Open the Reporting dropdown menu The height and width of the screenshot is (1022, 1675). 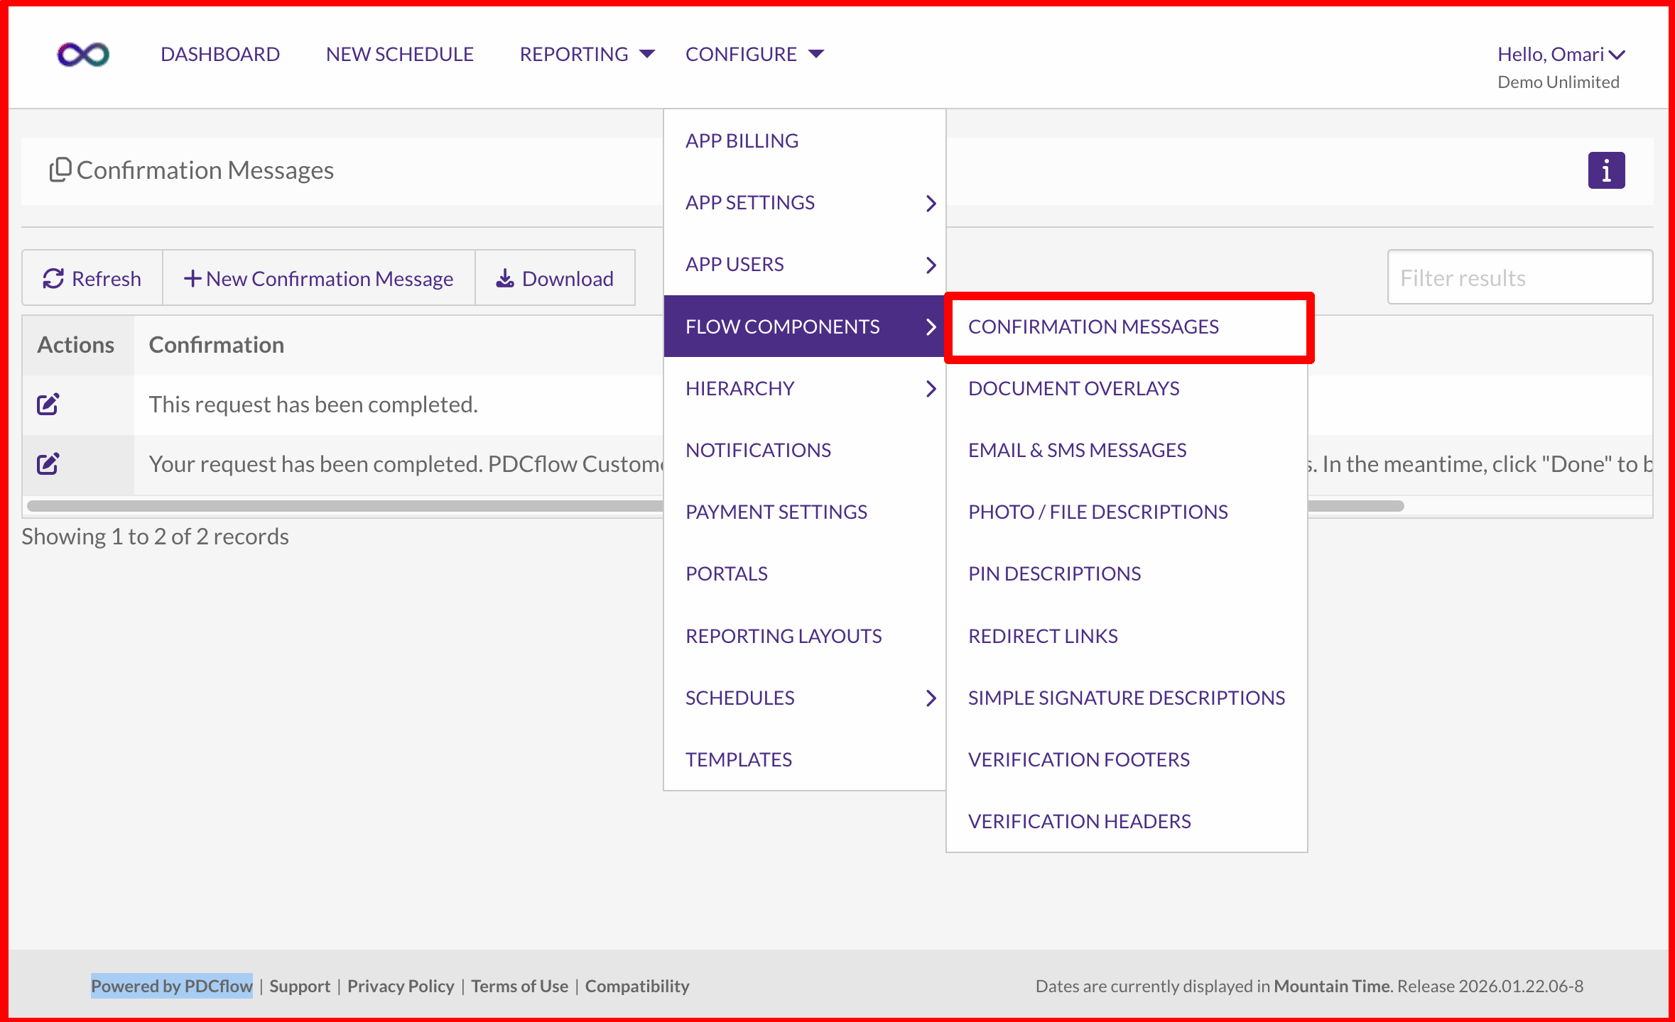coord(586,54)
